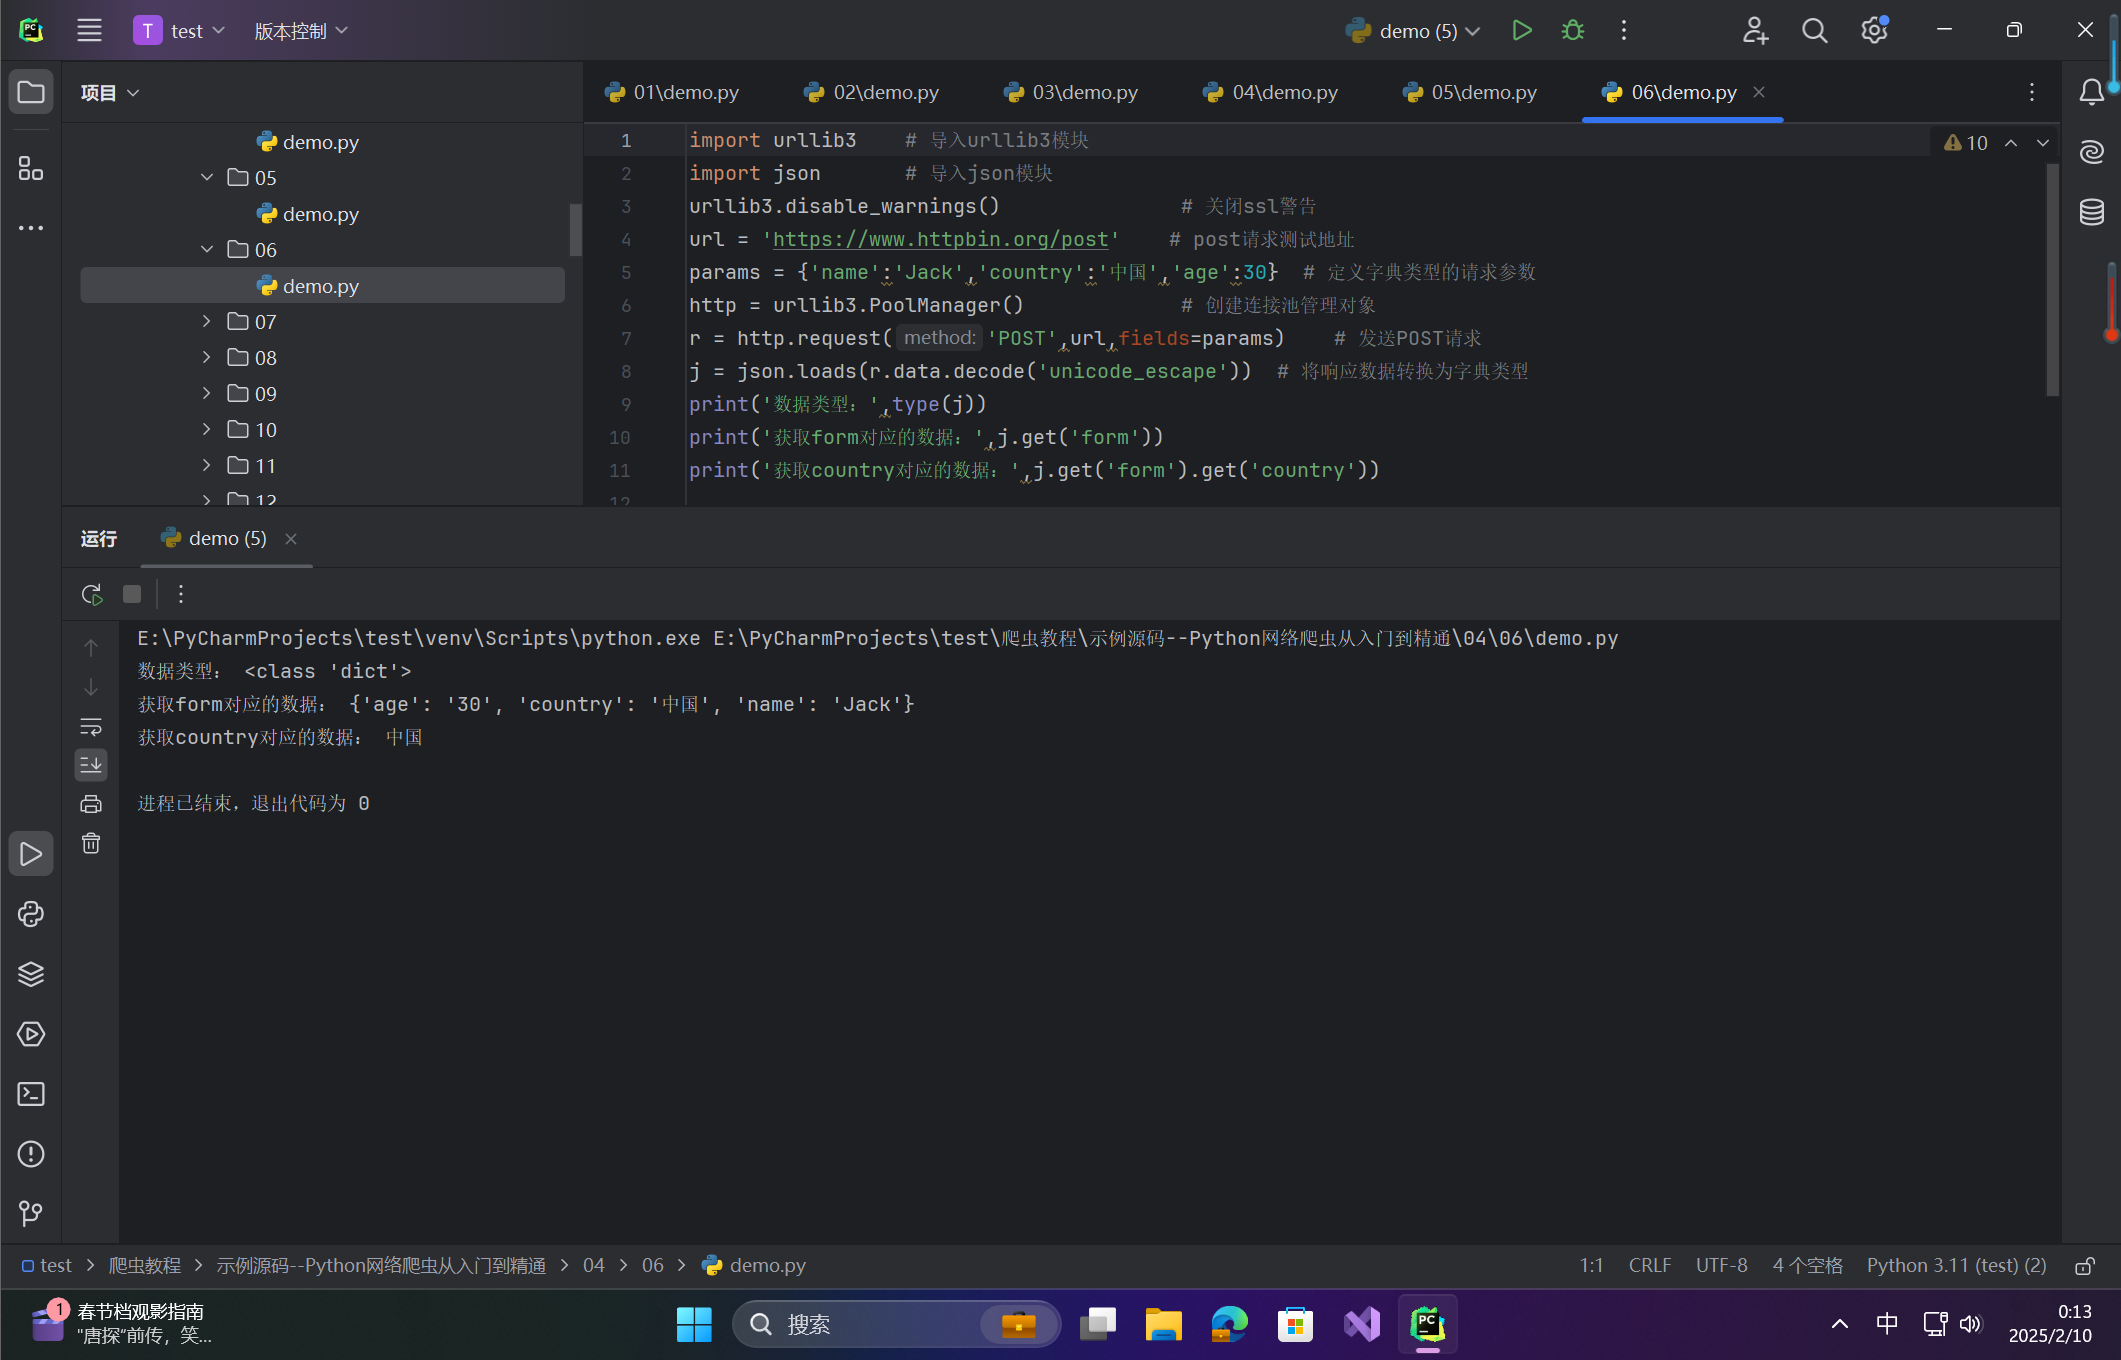
Task: Click the Debug bug icon
Action: [1573, 31]
